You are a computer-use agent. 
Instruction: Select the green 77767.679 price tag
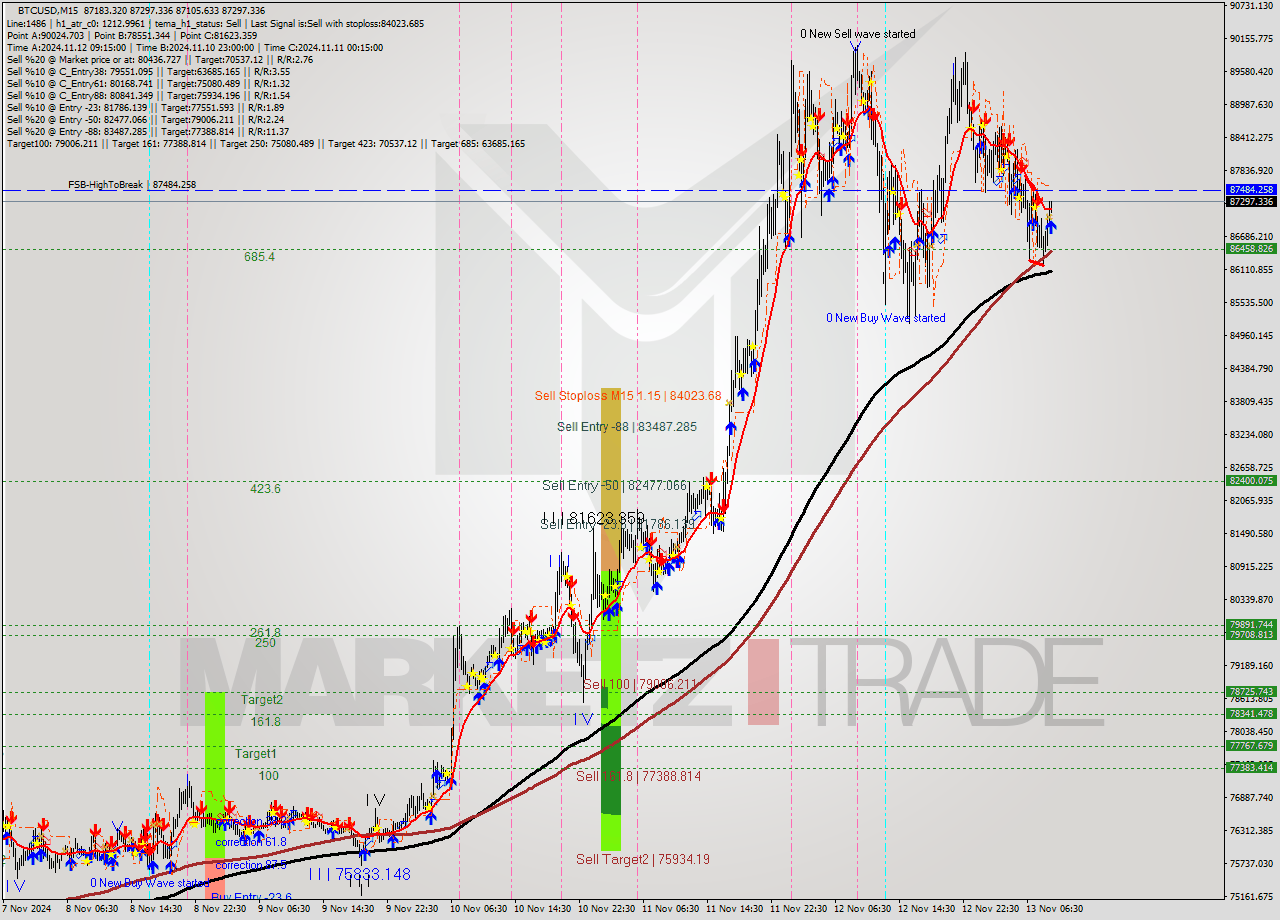(x=1251, y=746)
